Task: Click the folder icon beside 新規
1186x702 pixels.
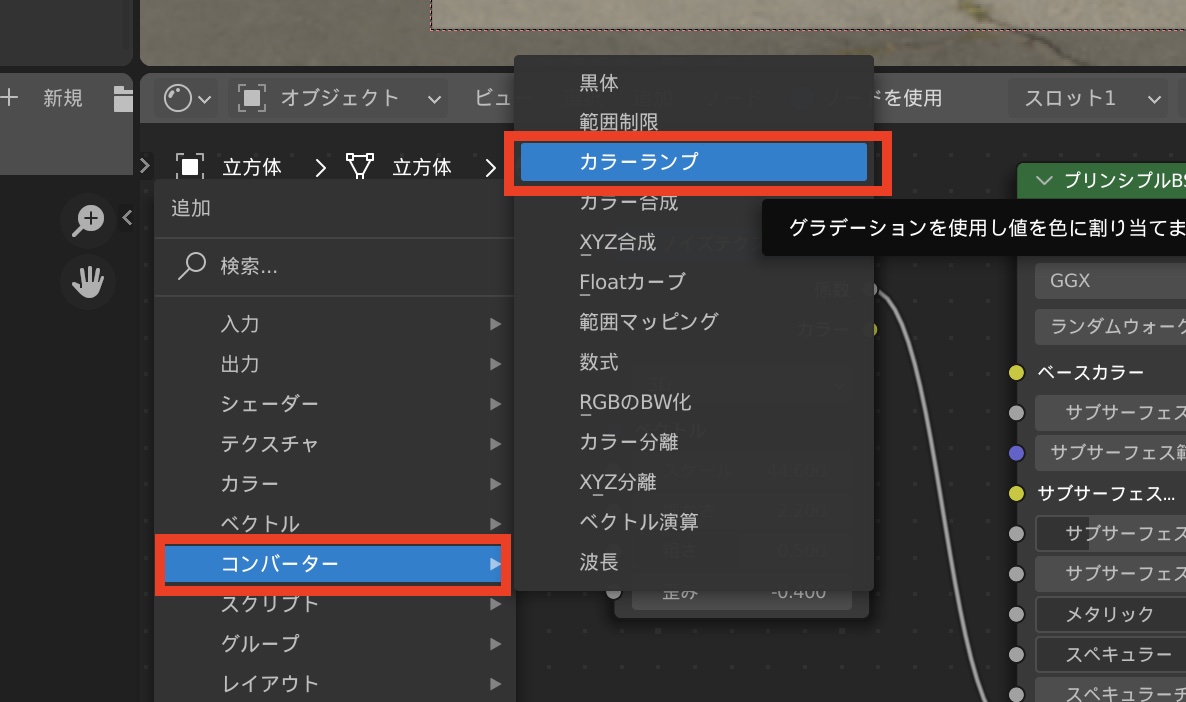Action: 123,98
